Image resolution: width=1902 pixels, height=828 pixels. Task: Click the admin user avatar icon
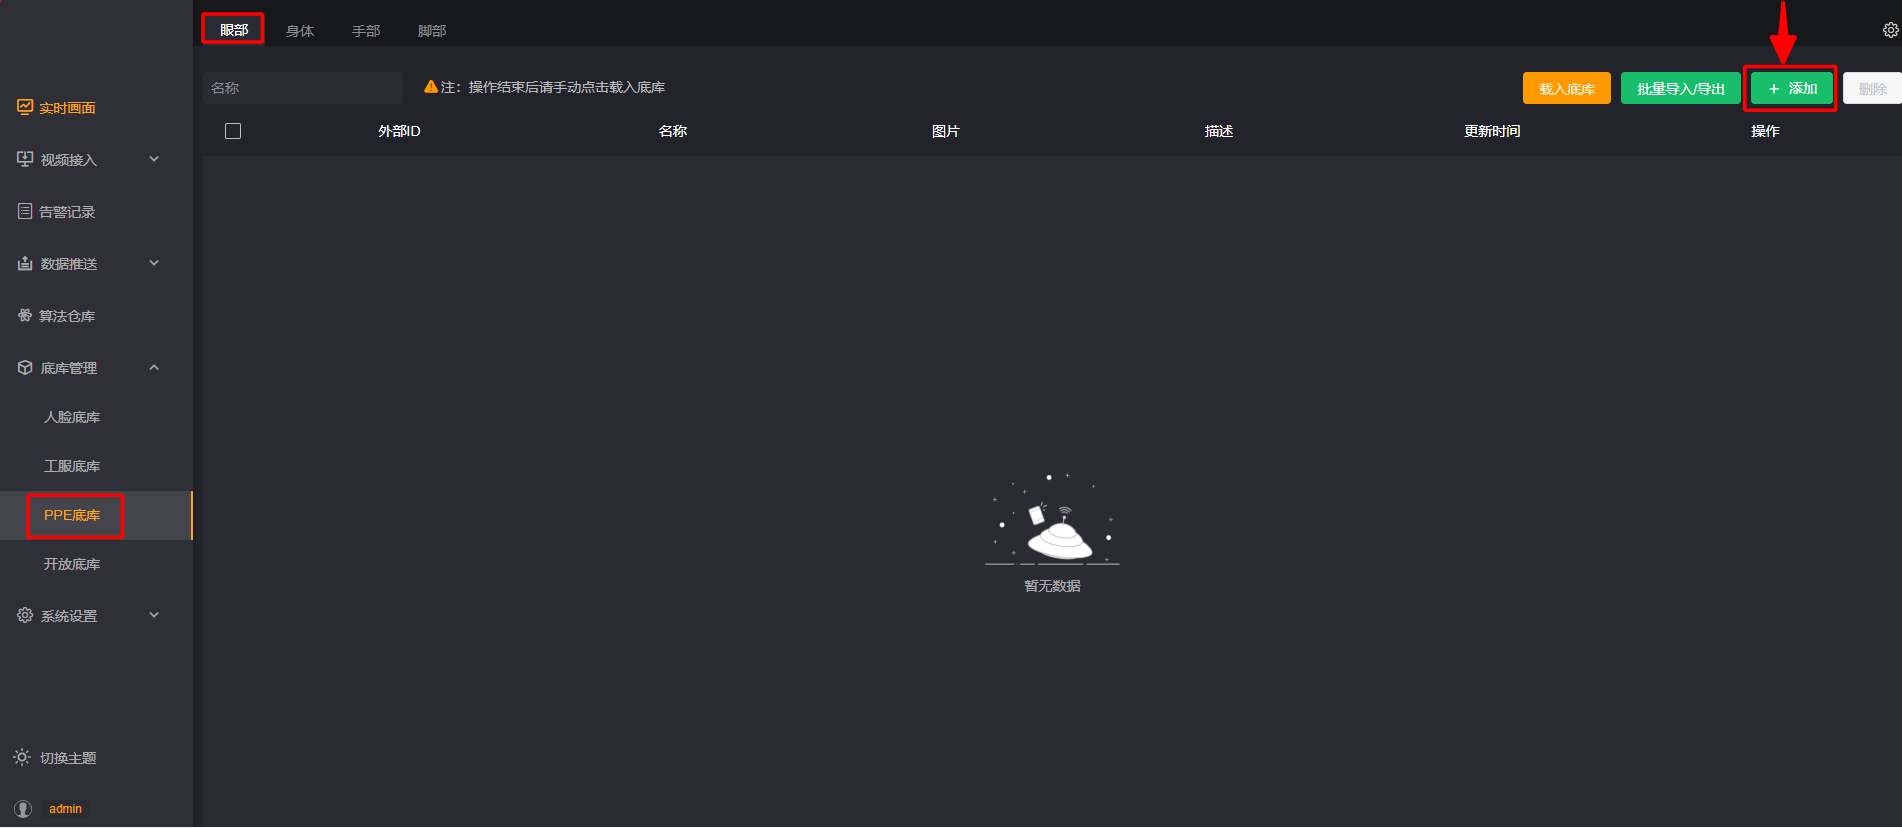(23, 808)
